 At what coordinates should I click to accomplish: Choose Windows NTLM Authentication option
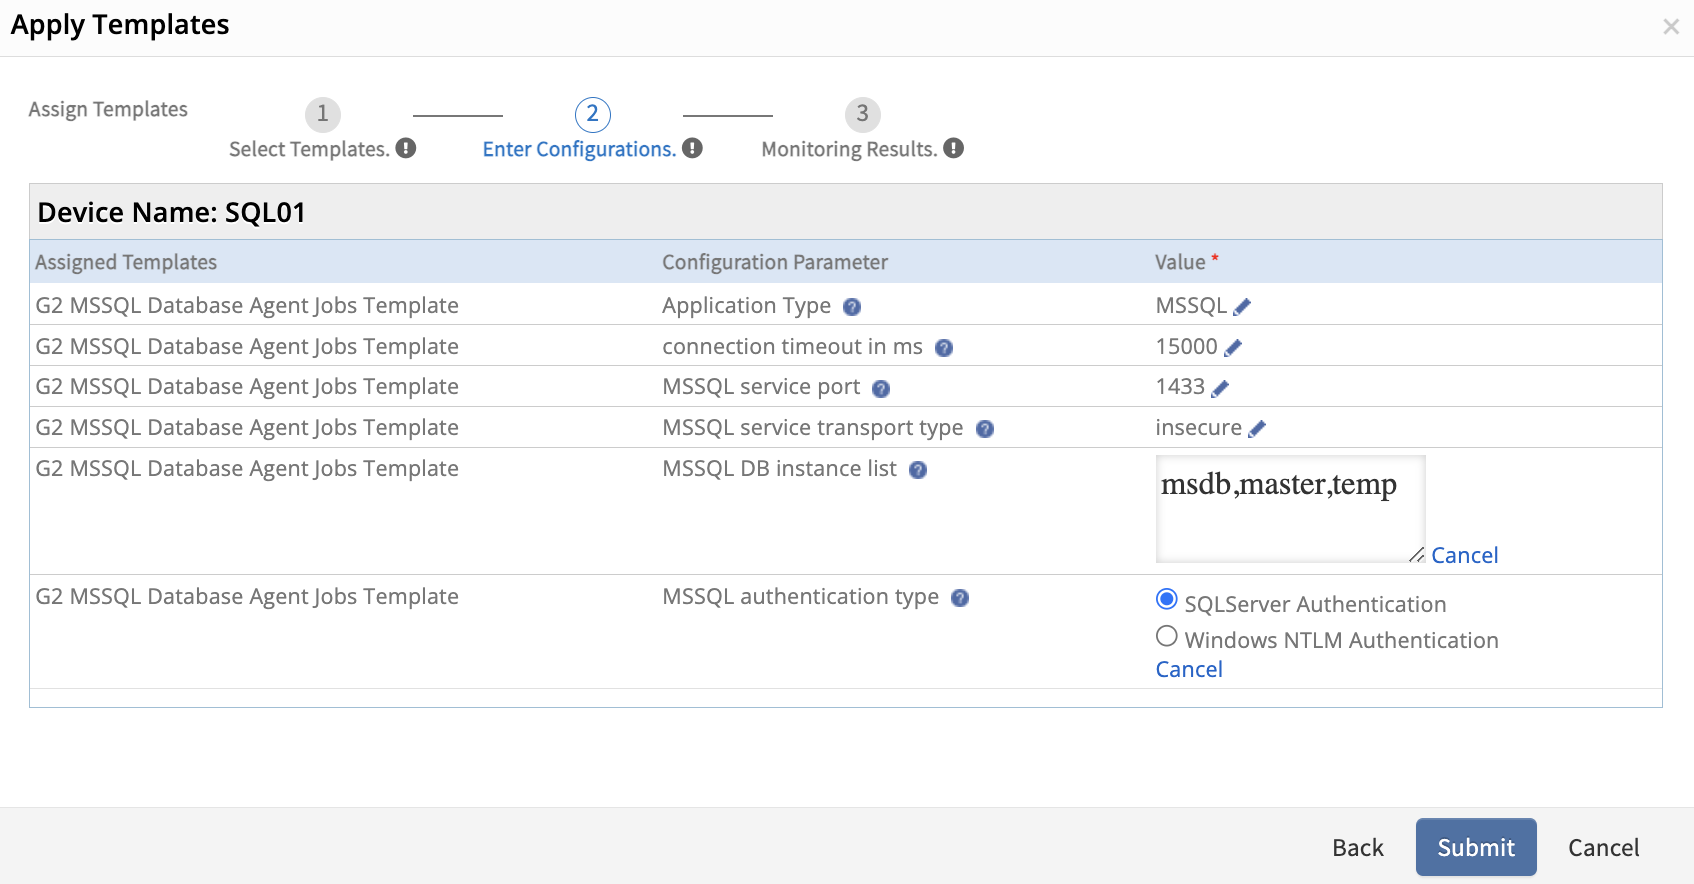pos(1166,636)
